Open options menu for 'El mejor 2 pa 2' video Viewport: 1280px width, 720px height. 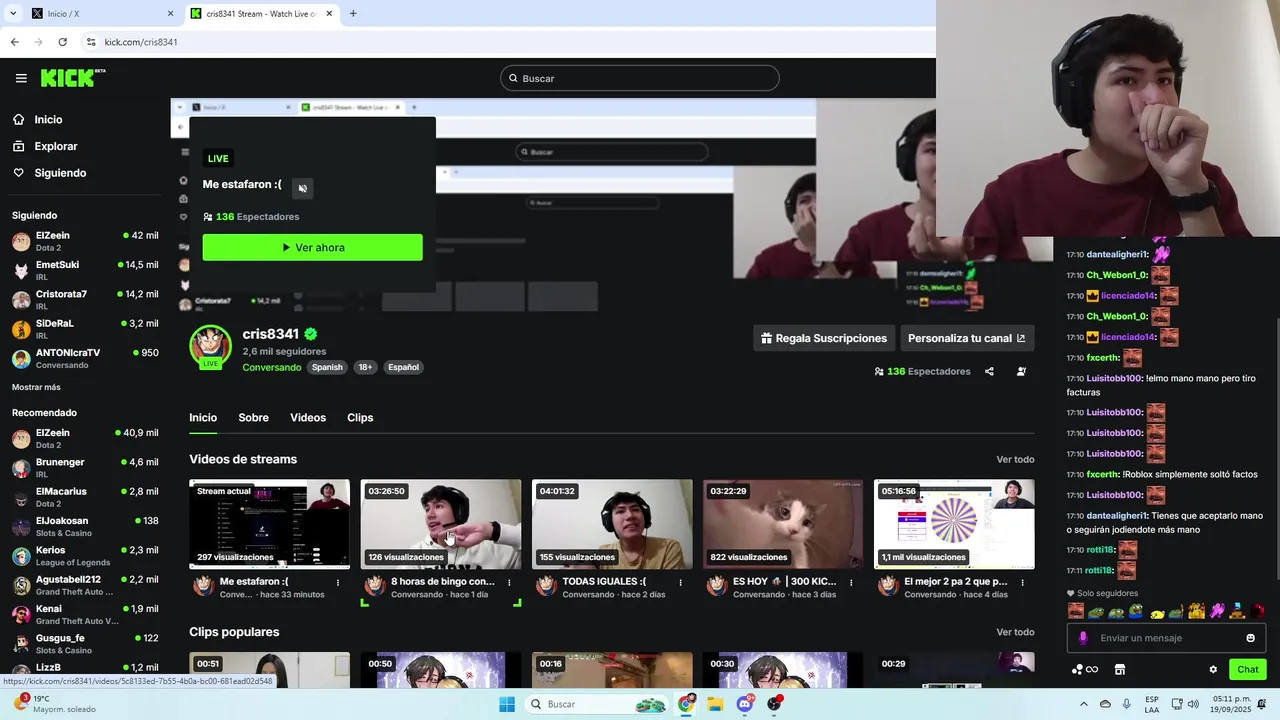[1023, 582]
